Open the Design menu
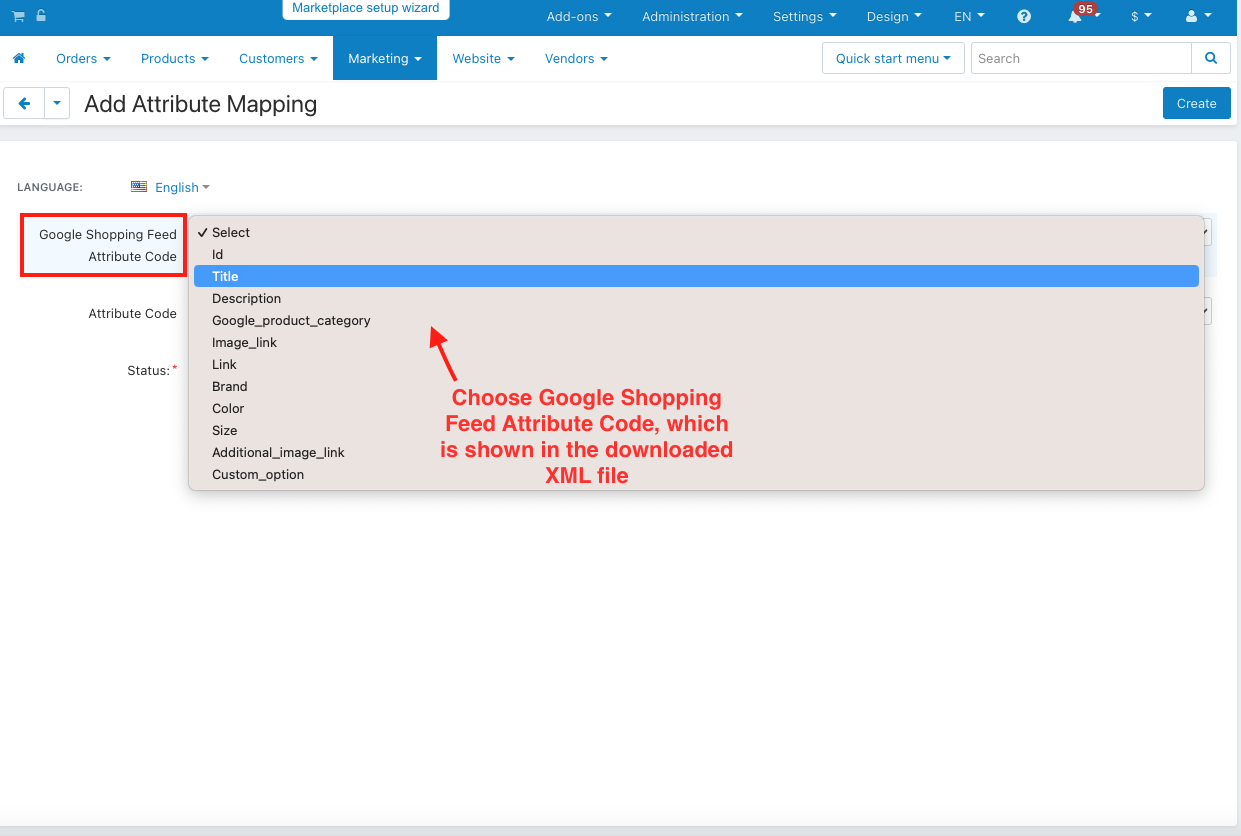 [894, 16]
